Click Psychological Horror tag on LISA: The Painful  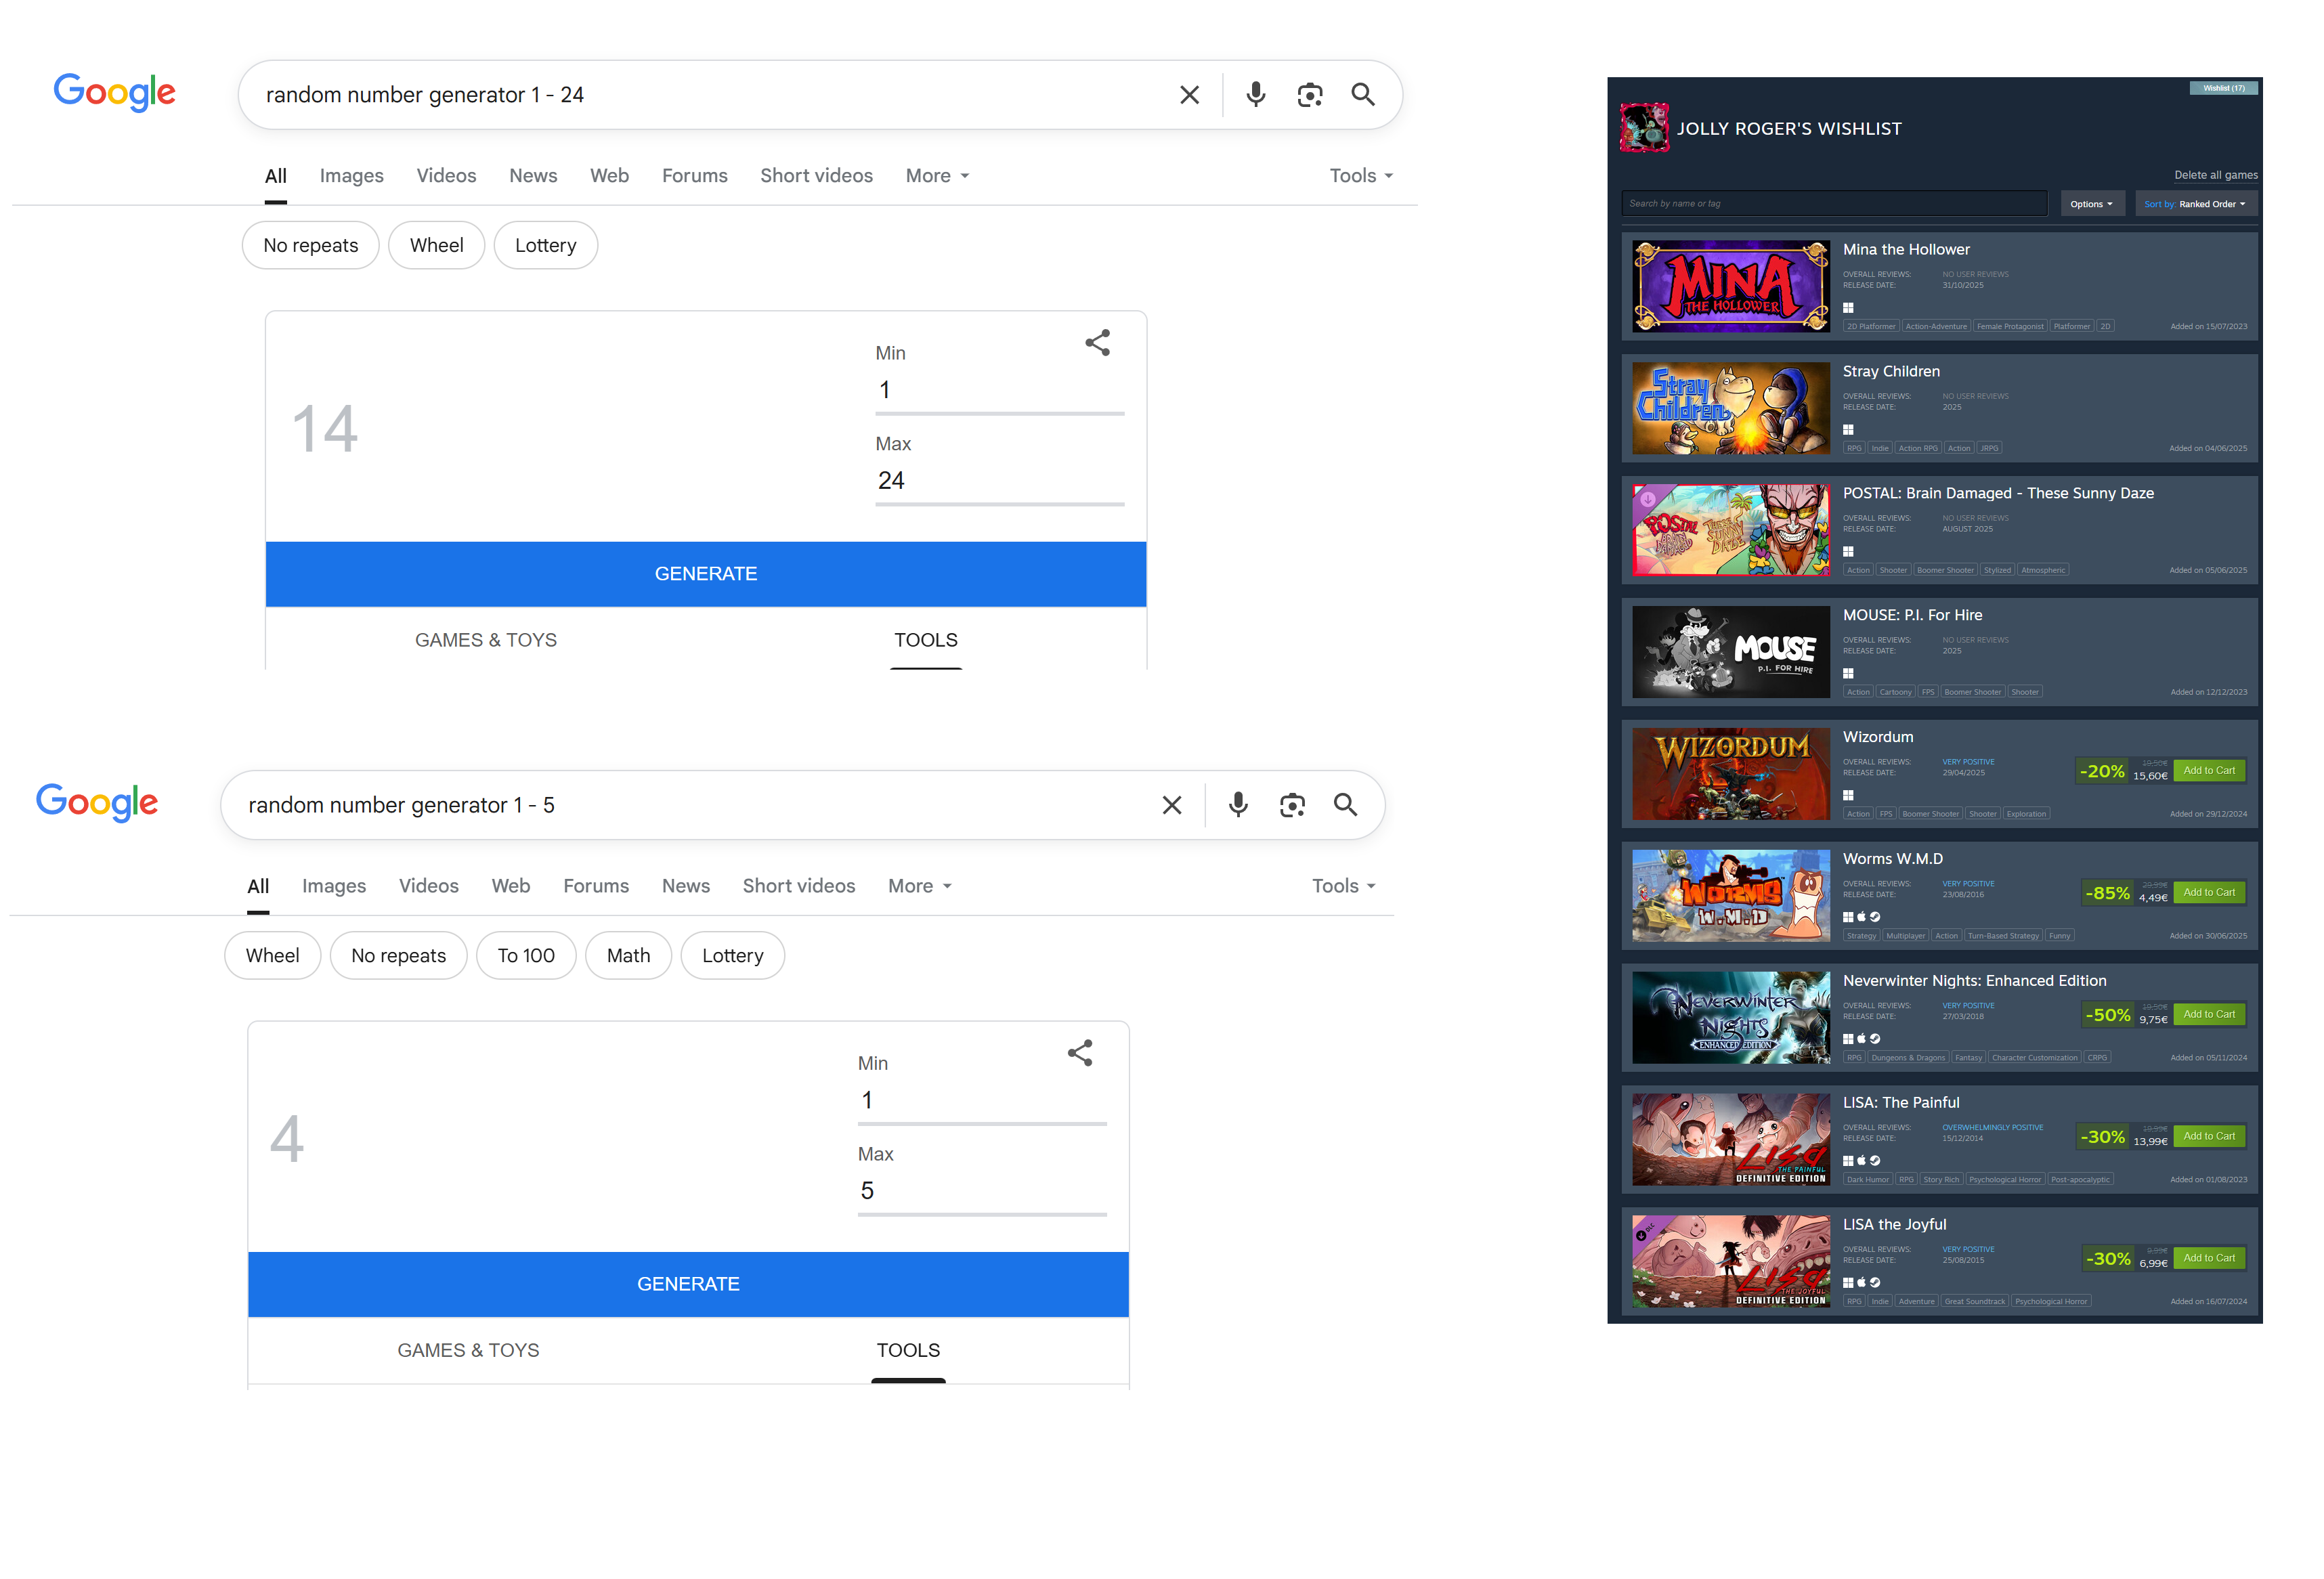coord(2005,1180)
